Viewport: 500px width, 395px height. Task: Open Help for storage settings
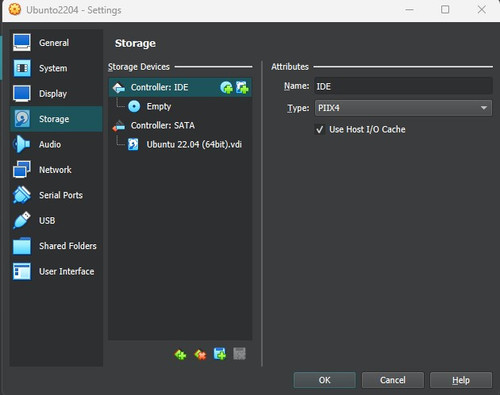pos(461,380)
